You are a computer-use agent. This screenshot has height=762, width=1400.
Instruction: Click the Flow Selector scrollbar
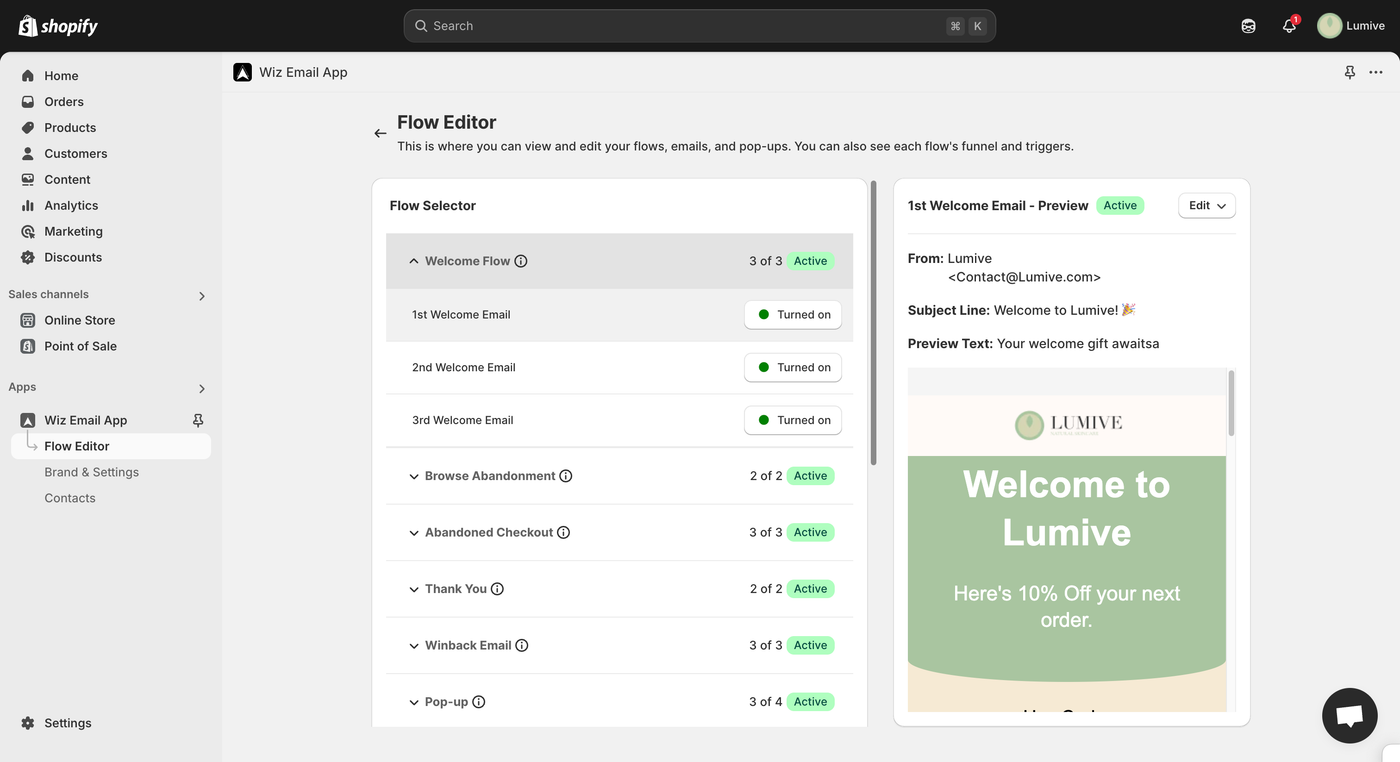pyautogui.click(x=873, y=323)
